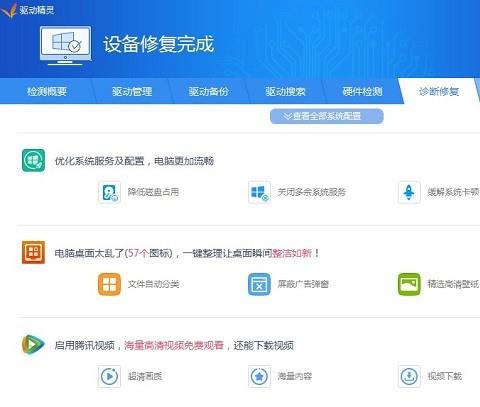Click the rocket 缓解系统卡顿 icon
Screen dimensions: 480x407
click(409, 192)
